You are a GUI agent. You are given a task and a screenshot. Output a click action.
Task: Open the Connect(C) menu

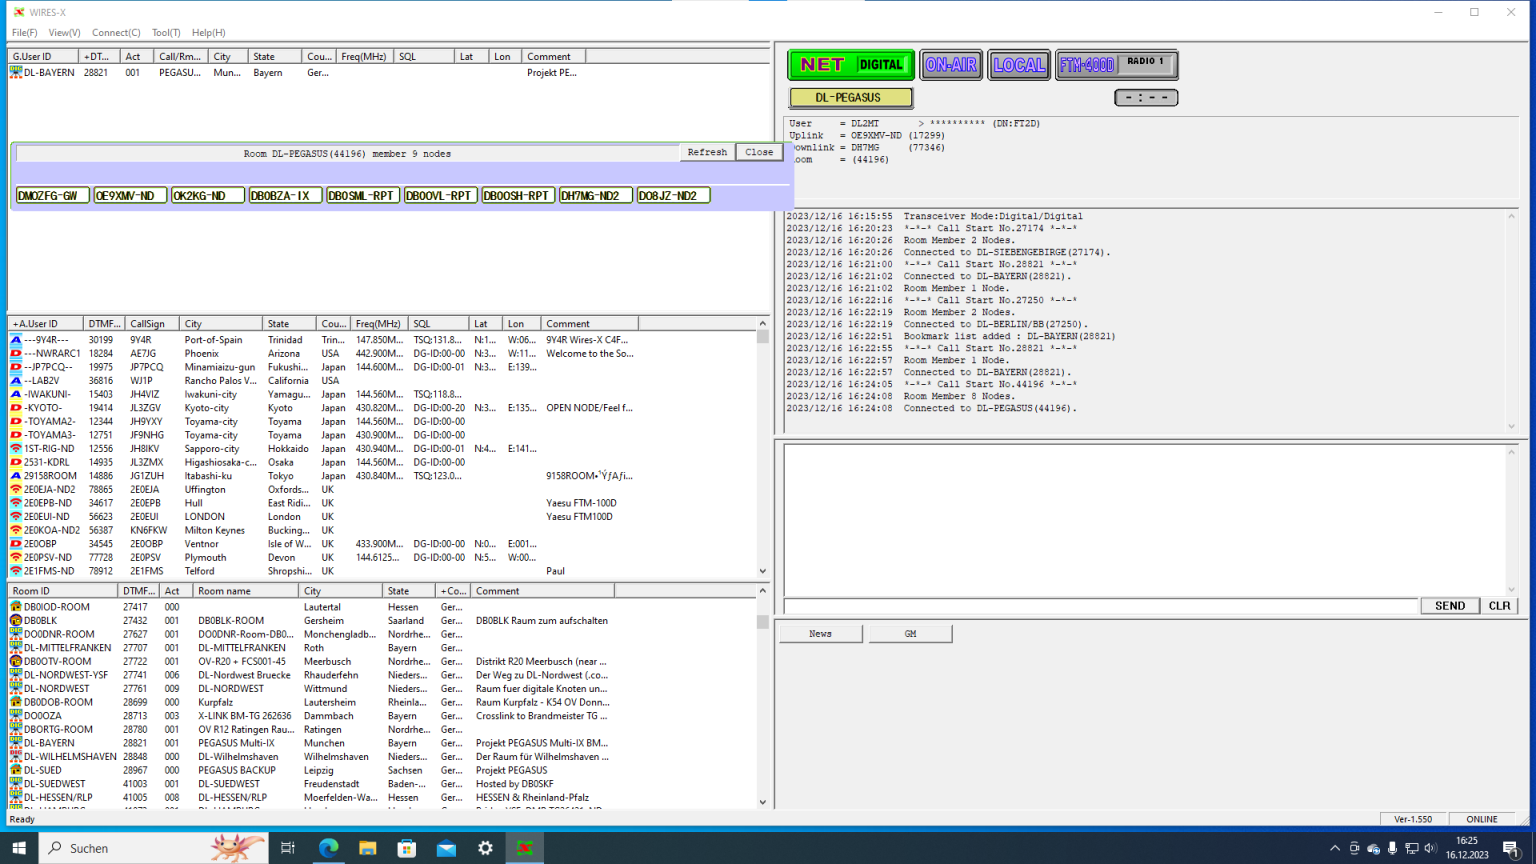pos(115,32)
